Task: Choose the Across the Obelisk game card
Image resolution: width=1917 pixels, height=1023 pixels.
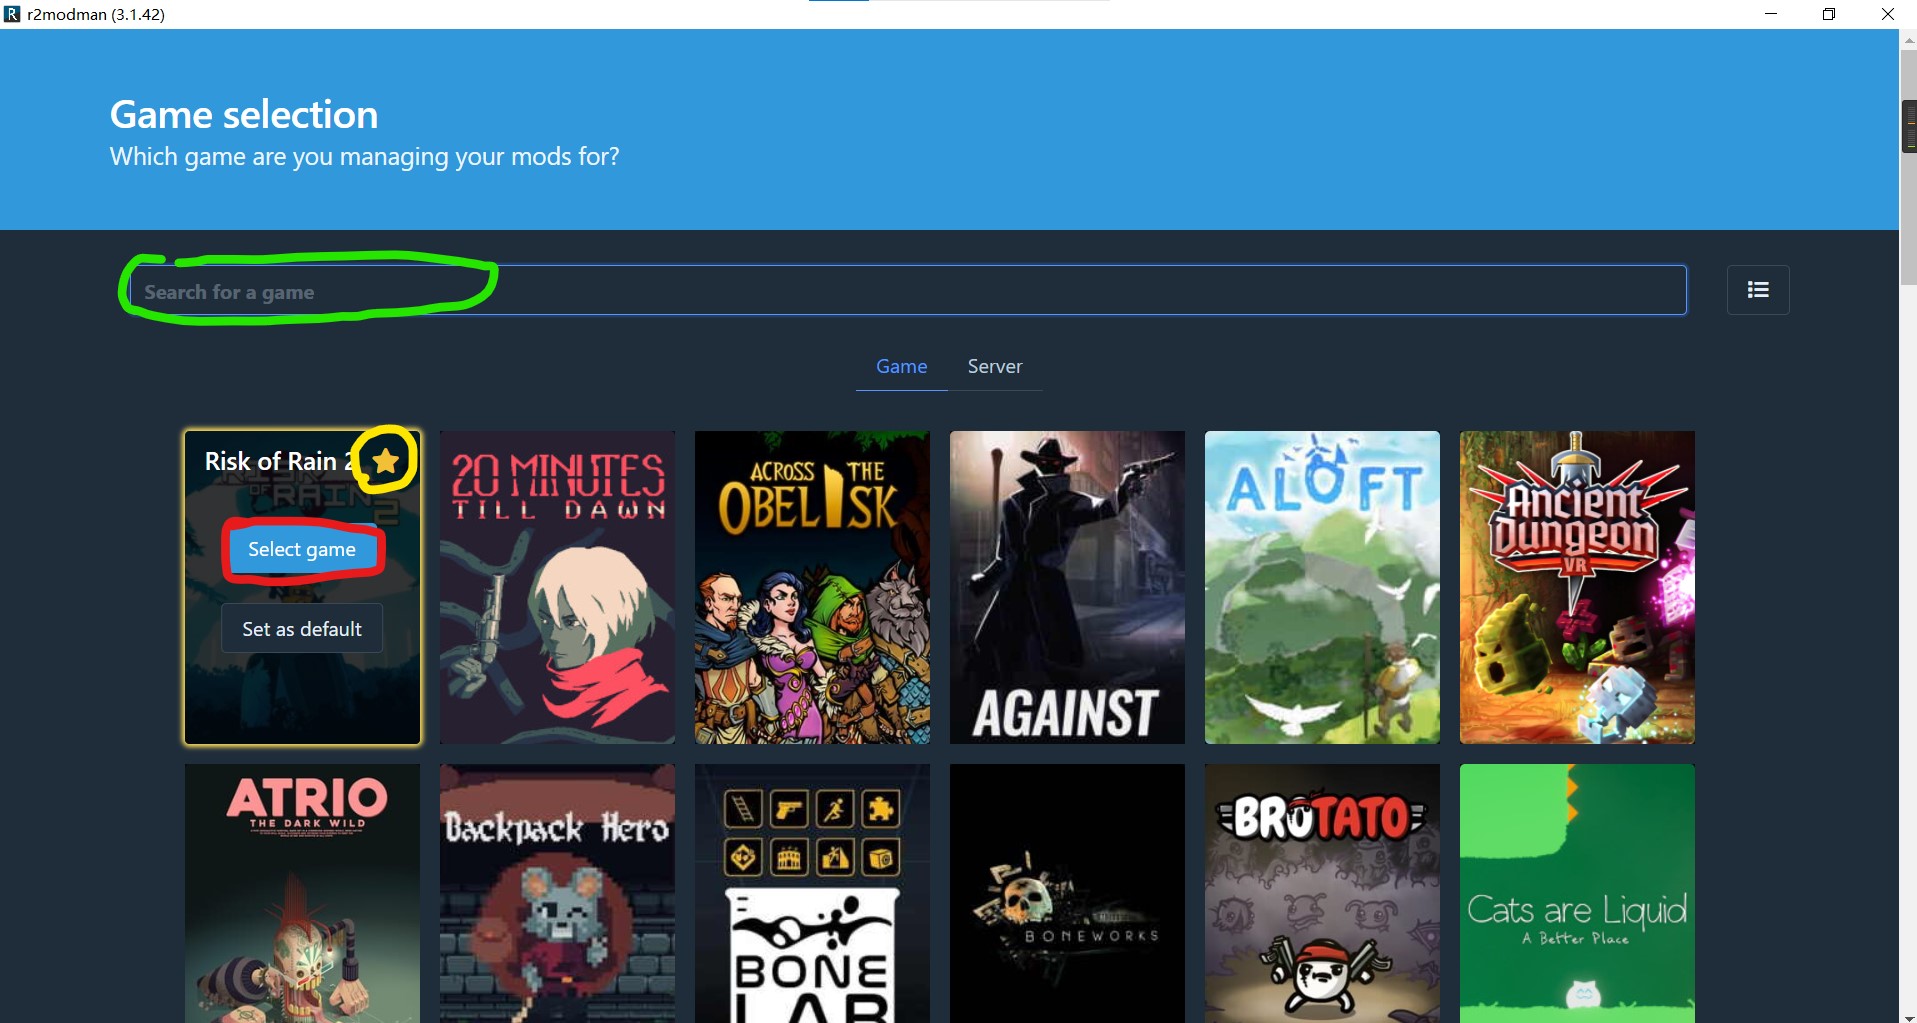Action: [812, 588]
